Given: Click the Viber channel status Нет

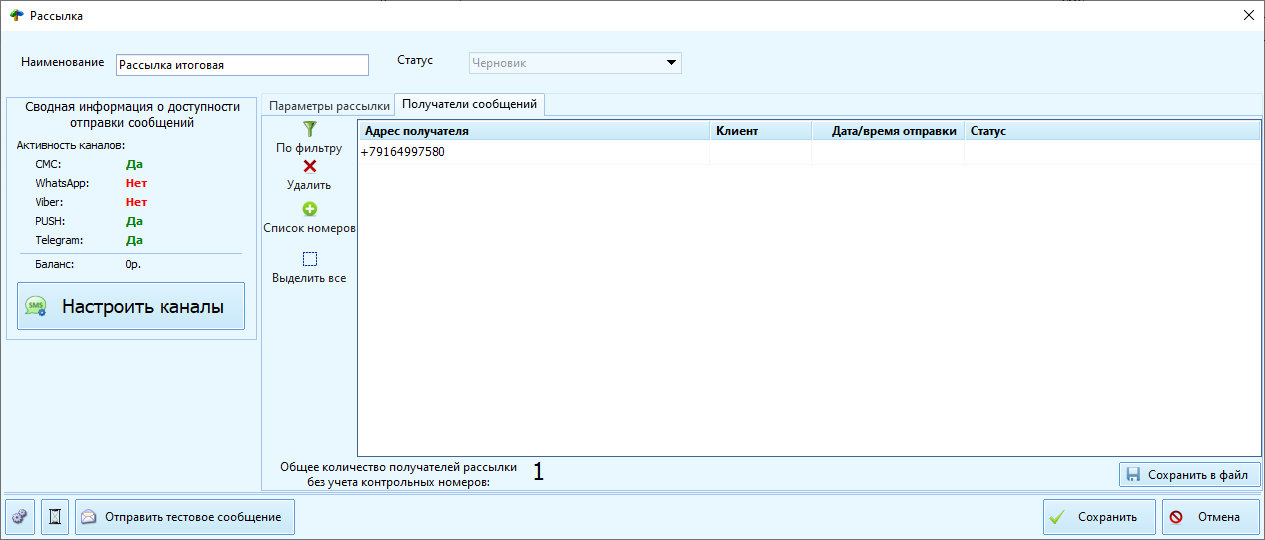Looking at the screenshot, I should click(x=136, y=202).
